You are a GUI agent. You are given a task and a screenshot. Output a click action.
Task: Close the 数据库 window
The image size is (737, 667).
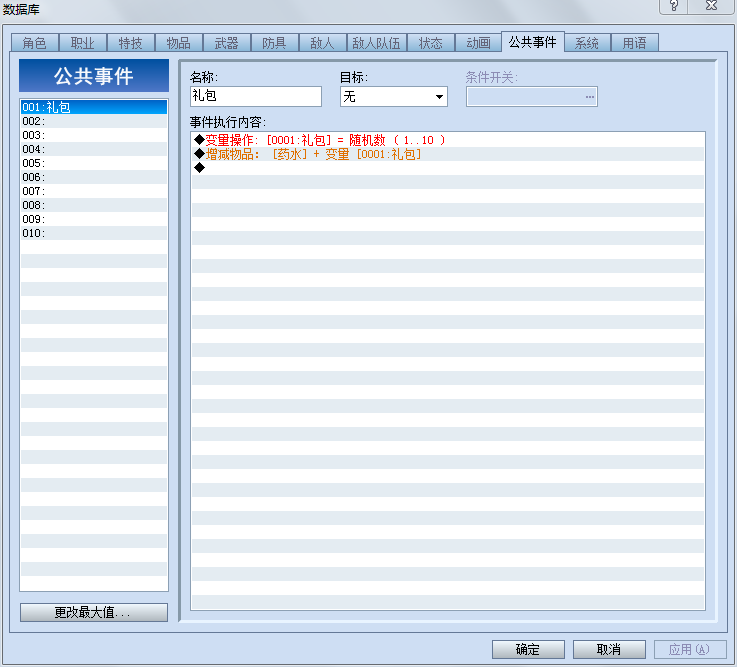click(x=712, y=6)
